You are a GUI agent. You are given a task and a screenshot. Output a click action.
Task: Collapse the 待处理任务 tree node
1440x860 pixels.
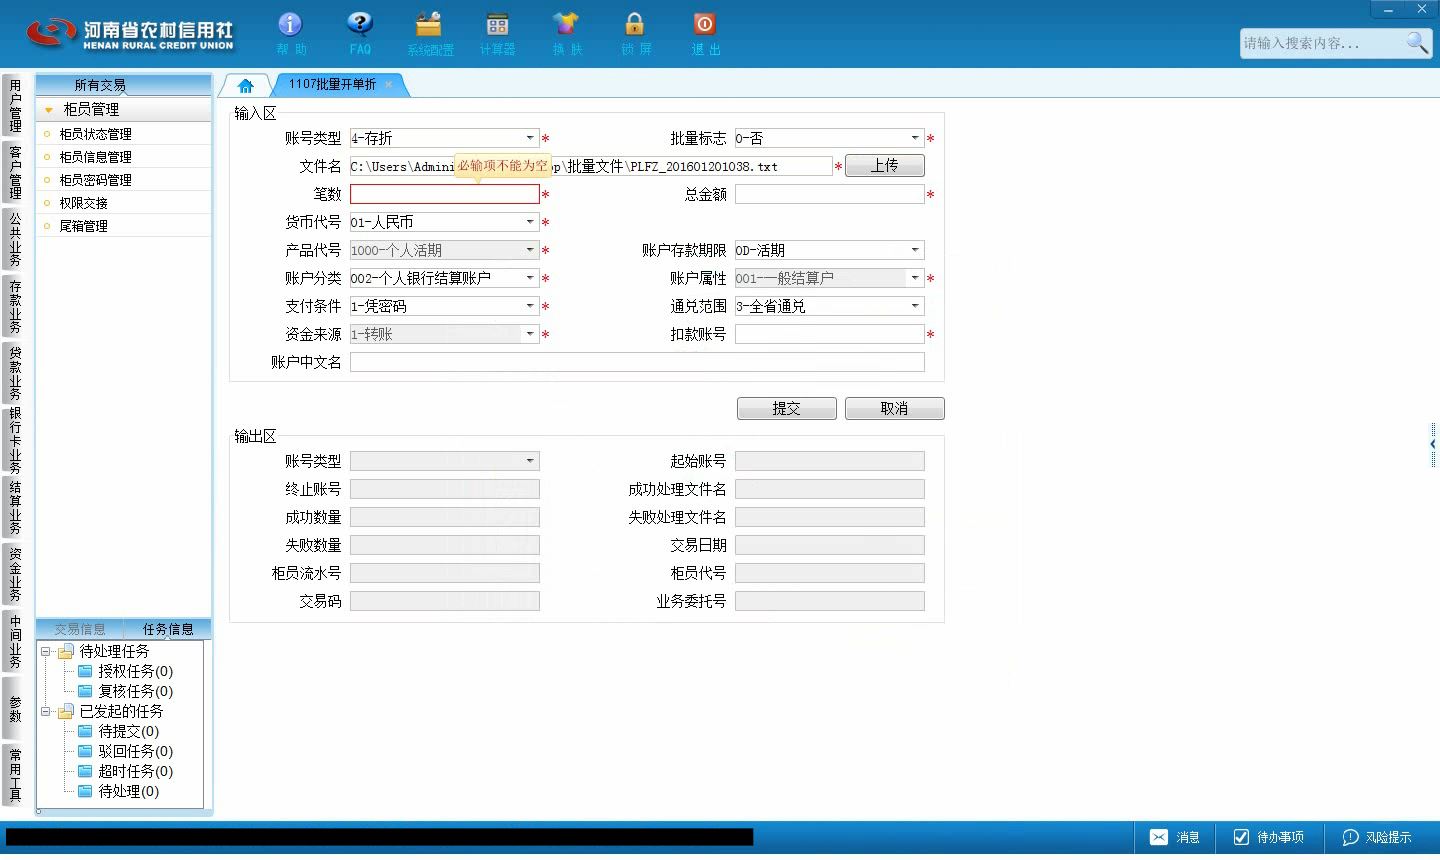(x=45, y=651)
